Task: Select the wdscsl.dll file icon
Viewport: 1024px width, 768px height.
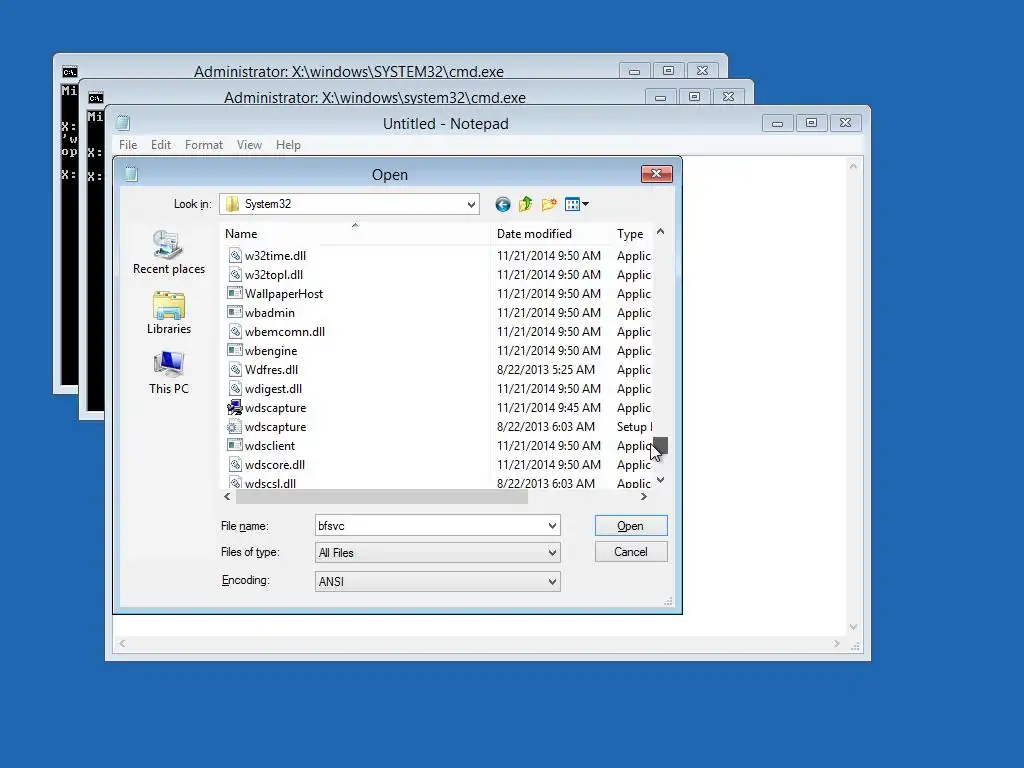Action: click(235, 483)
